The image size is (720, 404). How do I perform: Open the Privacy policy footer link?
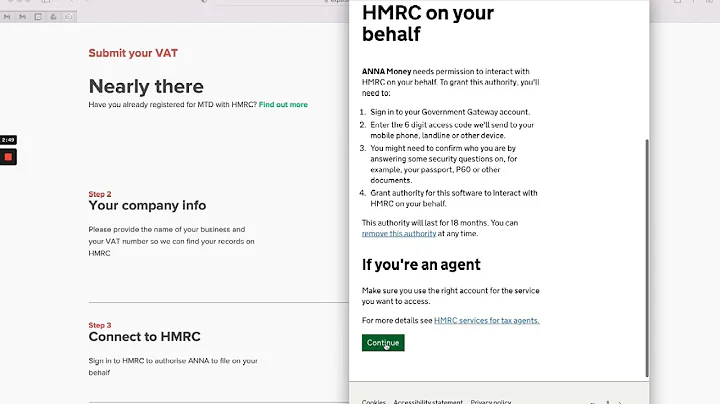pyautogui.click(x=491, y=402)
